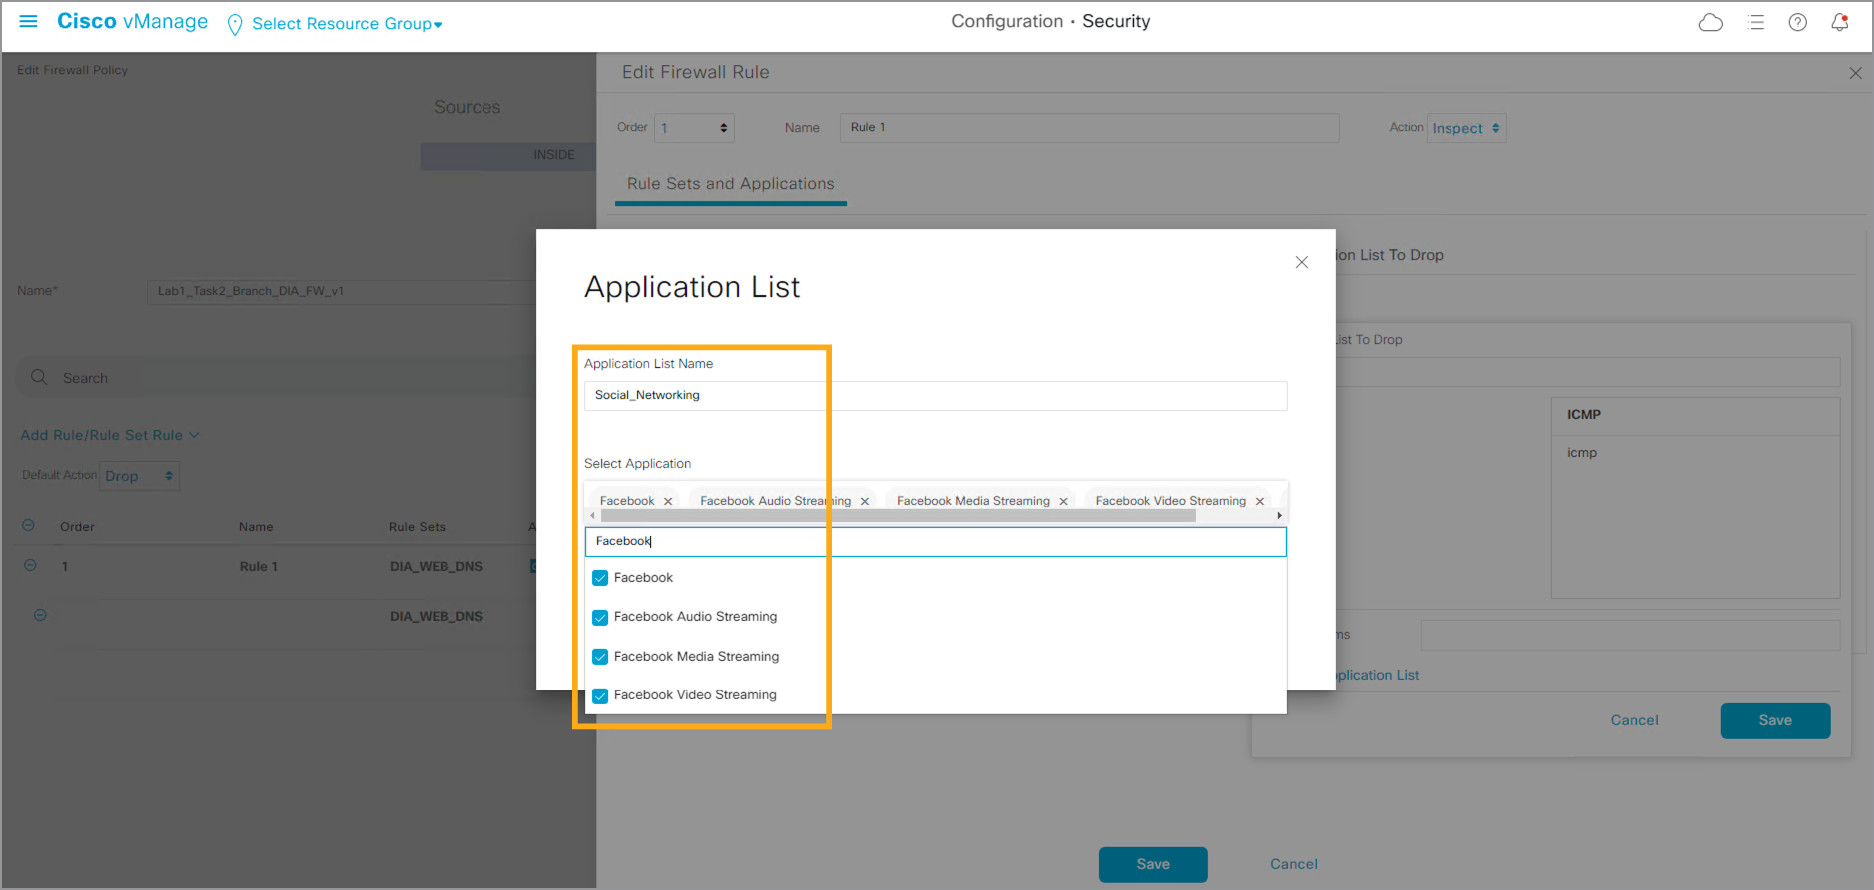This screenshot has width=1874, height=890.
Task: Open the help question-mark icon
Action: (1798, 22)
